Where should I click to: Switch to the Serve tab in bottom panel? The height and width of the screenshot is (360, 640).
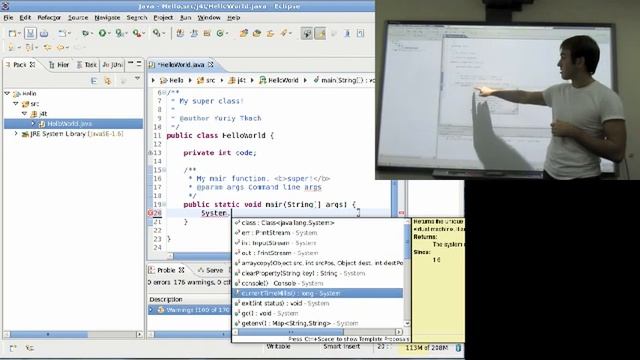click(210, 270)
